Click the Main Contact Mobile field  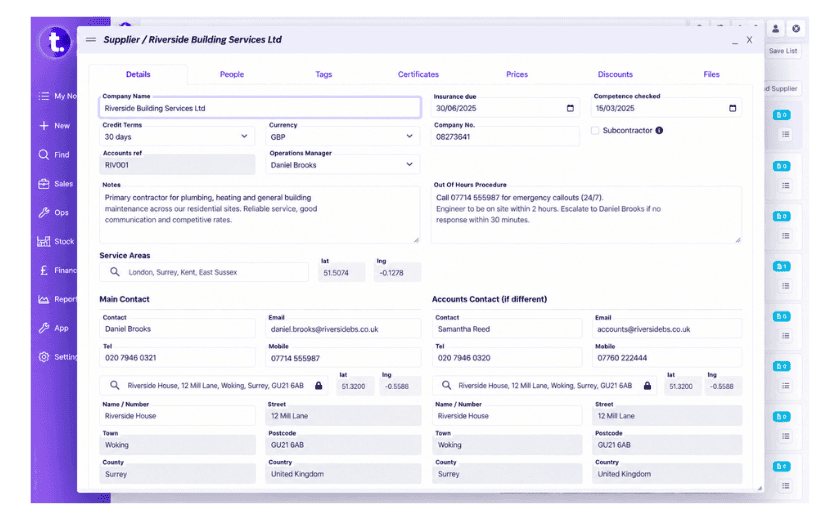(343, 358)
